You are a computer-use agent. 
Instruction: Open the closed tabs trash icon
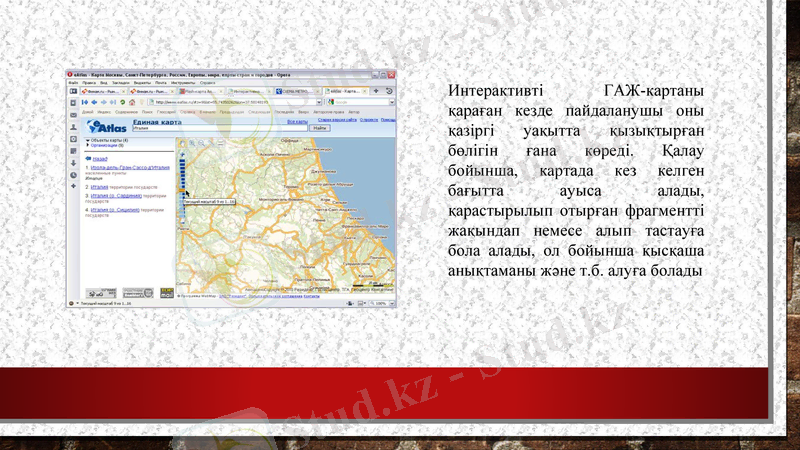[x=389, y=91]
